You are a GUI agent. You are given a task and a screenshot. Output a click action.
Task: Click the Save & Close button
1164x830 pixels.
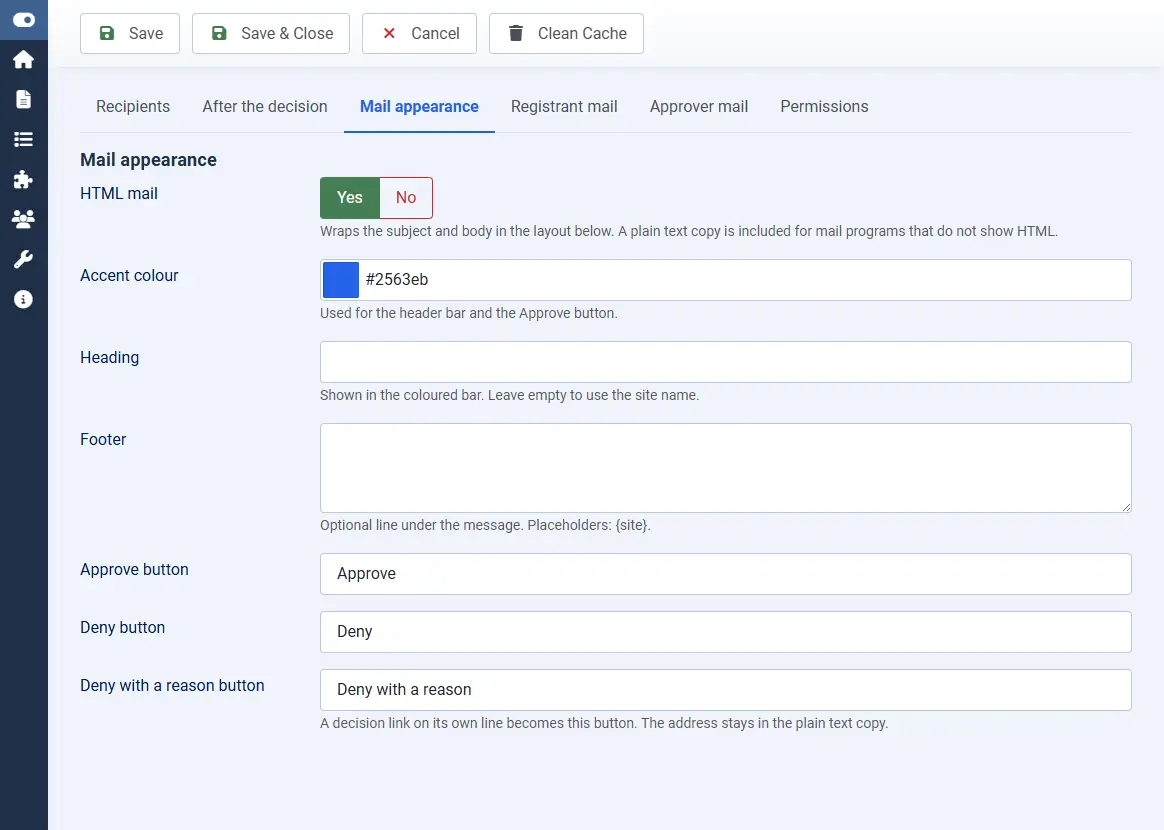click(x=271, y=33)
